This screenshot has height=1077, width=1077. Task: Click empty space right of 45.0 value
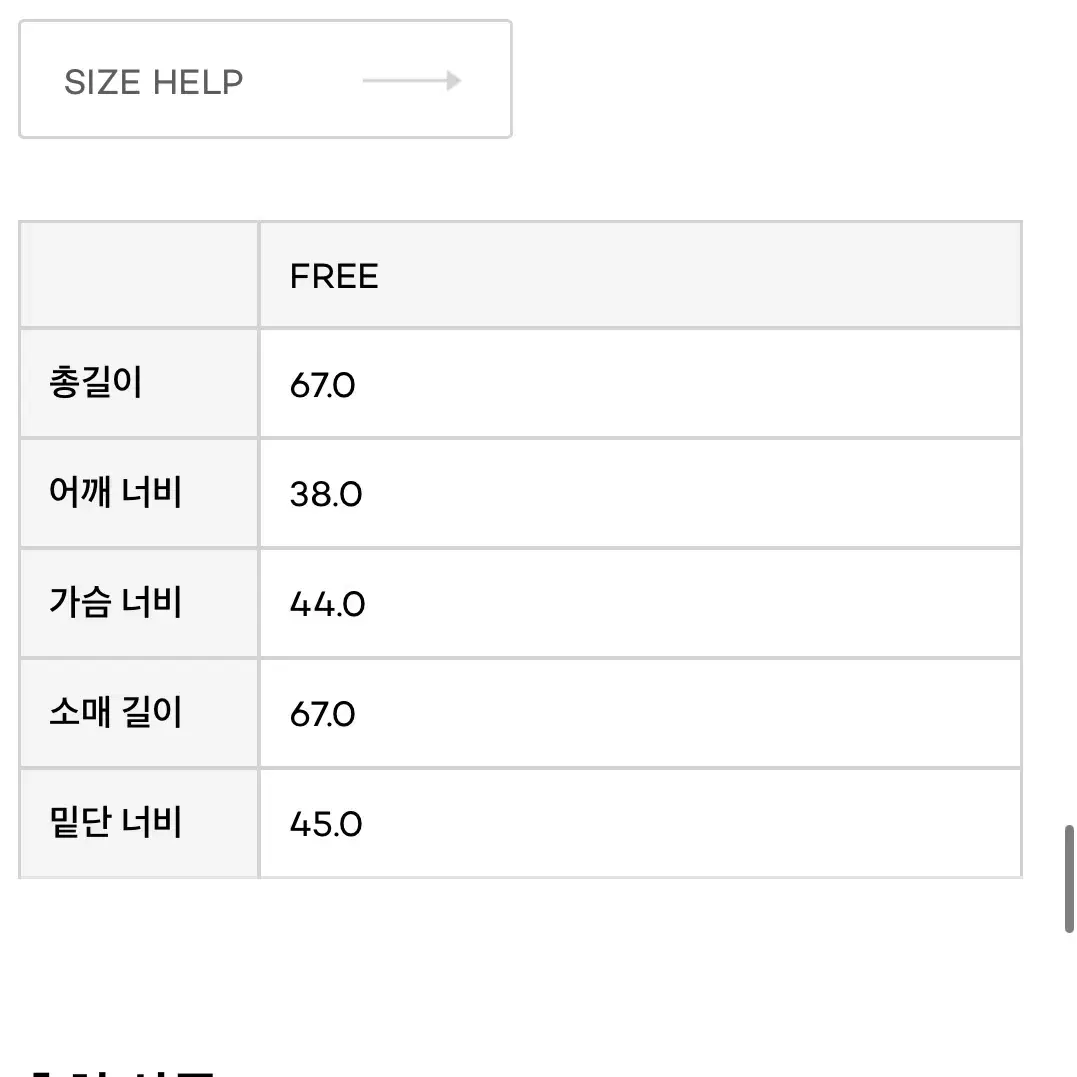coord(690,824)
